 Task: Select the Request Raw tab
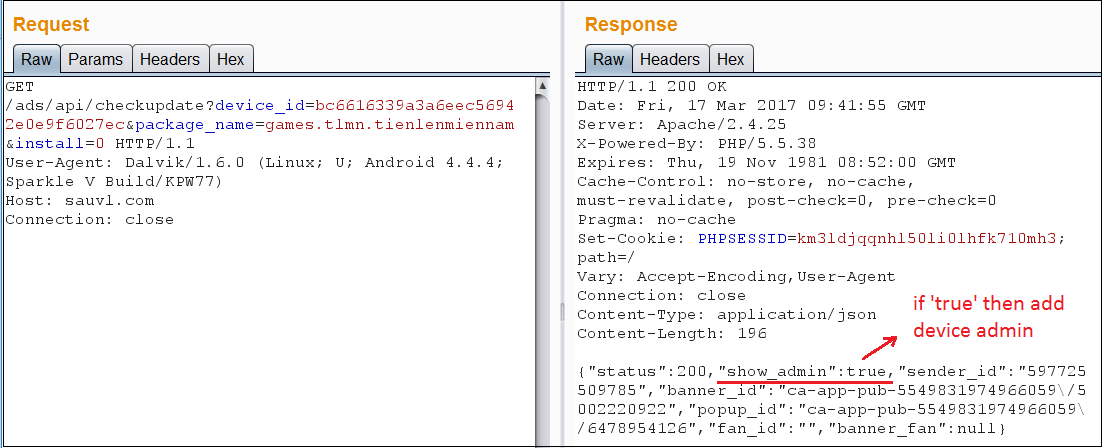coord(37,59)
